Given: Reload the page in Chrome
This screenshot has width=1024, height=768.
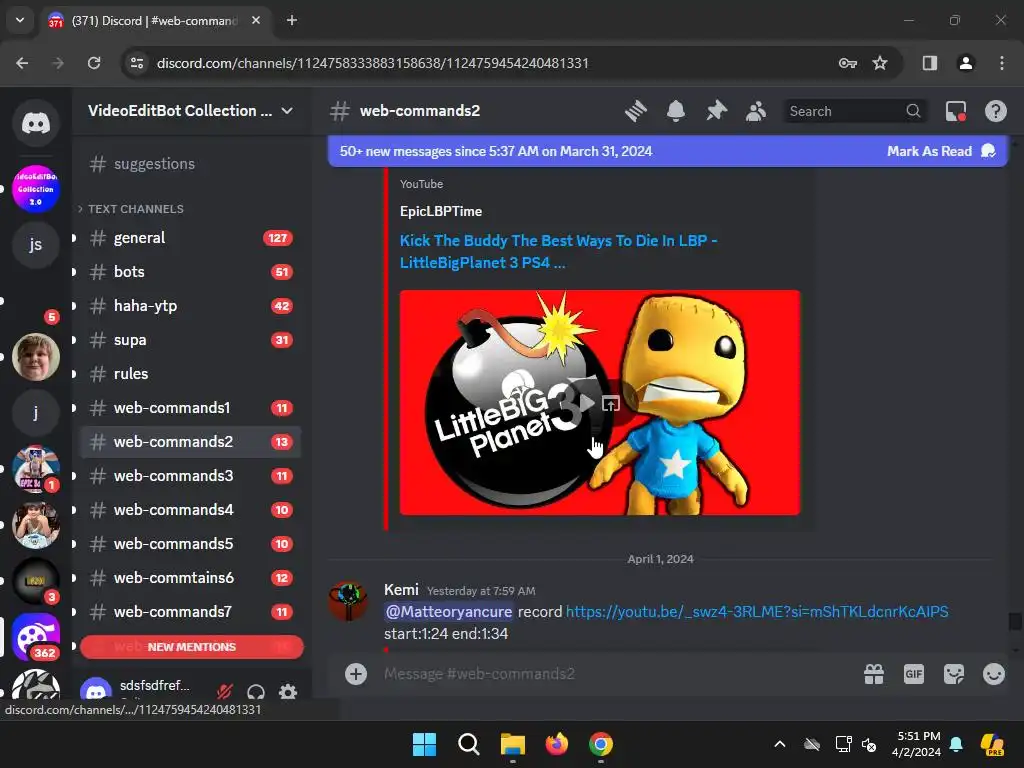Looking at the screenshot, I should [x=94, y=63].
